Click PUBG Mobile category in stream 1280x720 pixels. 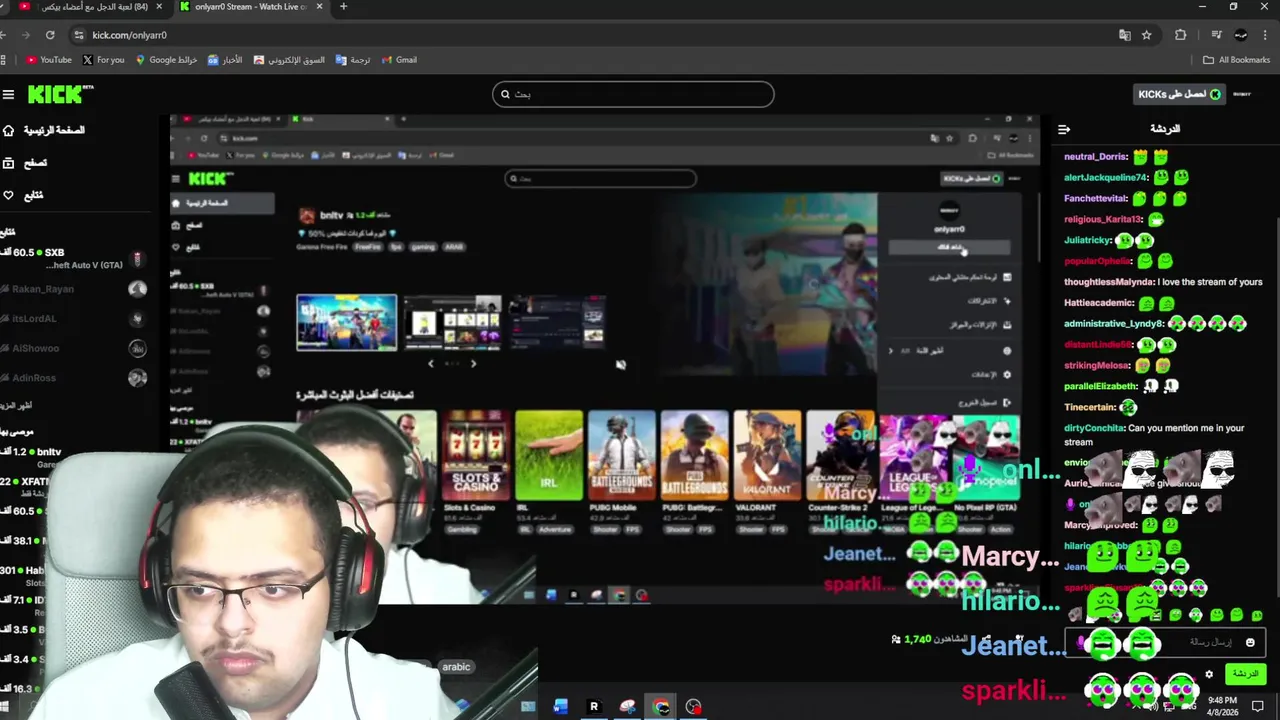[622, 456]
